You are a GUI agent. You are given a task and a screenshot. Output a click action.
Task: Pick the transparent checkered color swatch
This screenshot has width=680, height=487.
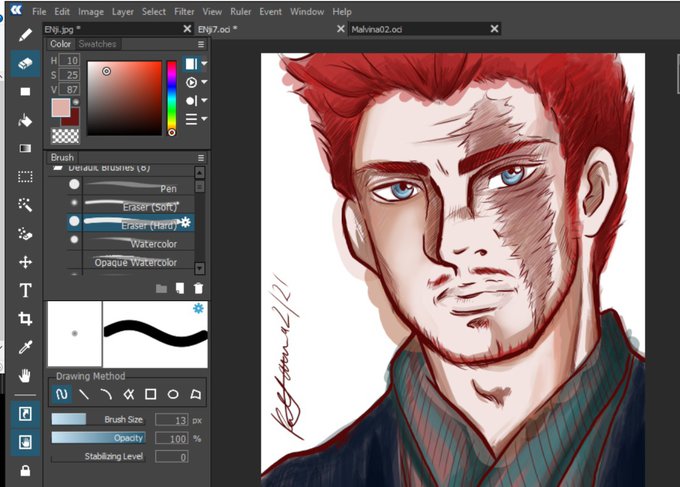point(65,136)
